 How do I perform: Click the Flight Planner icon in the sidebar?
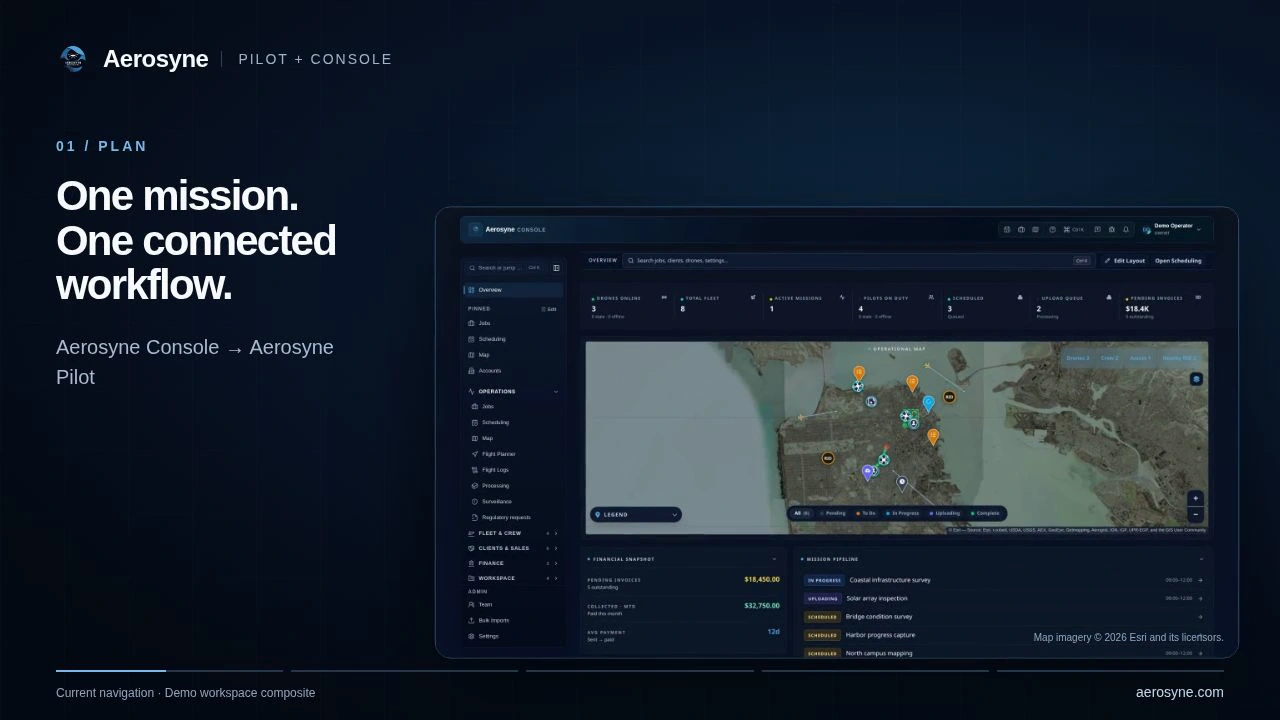[x=475, y=454]
